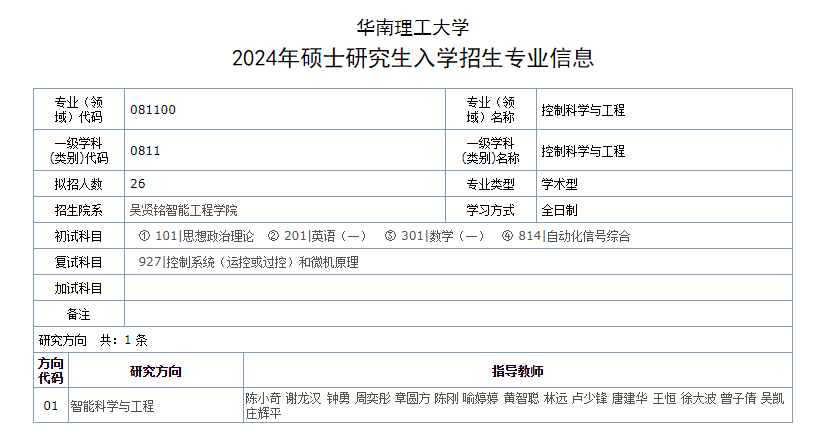This screenshot has height=444, width=819.
Task: Click 吴贤铭智能工程学院
Action: pyautogui.click(x=183, y=210)
